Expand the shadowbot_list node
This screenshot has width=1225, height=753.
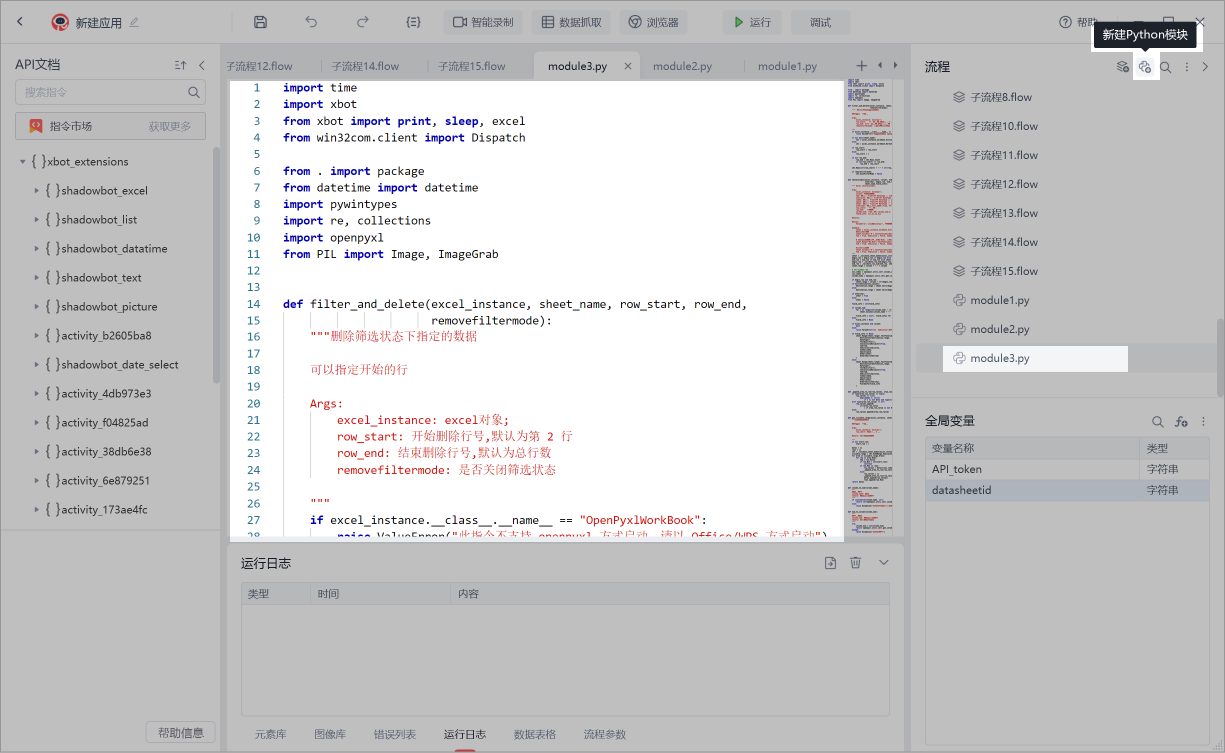click(36, 219)
